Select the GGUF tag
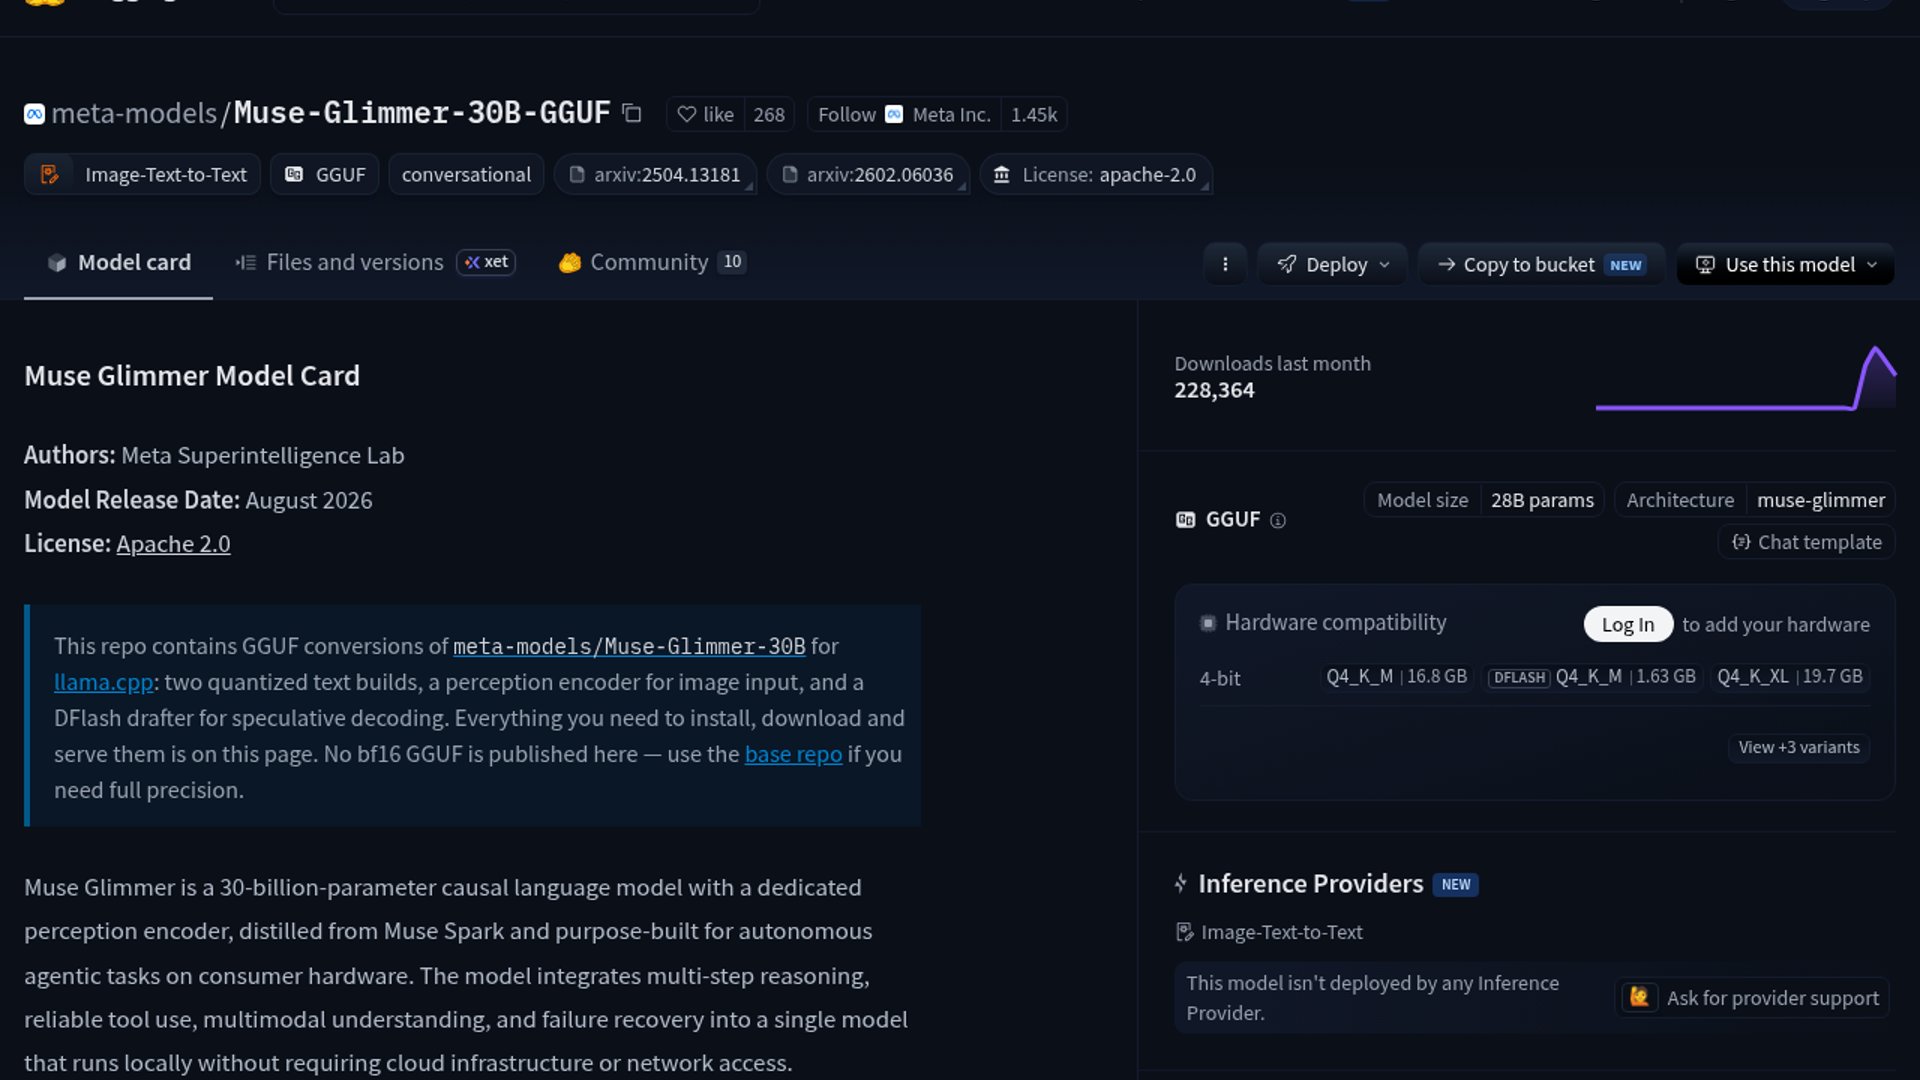The image size is (1920, 1080). click(x=325, y=174)
